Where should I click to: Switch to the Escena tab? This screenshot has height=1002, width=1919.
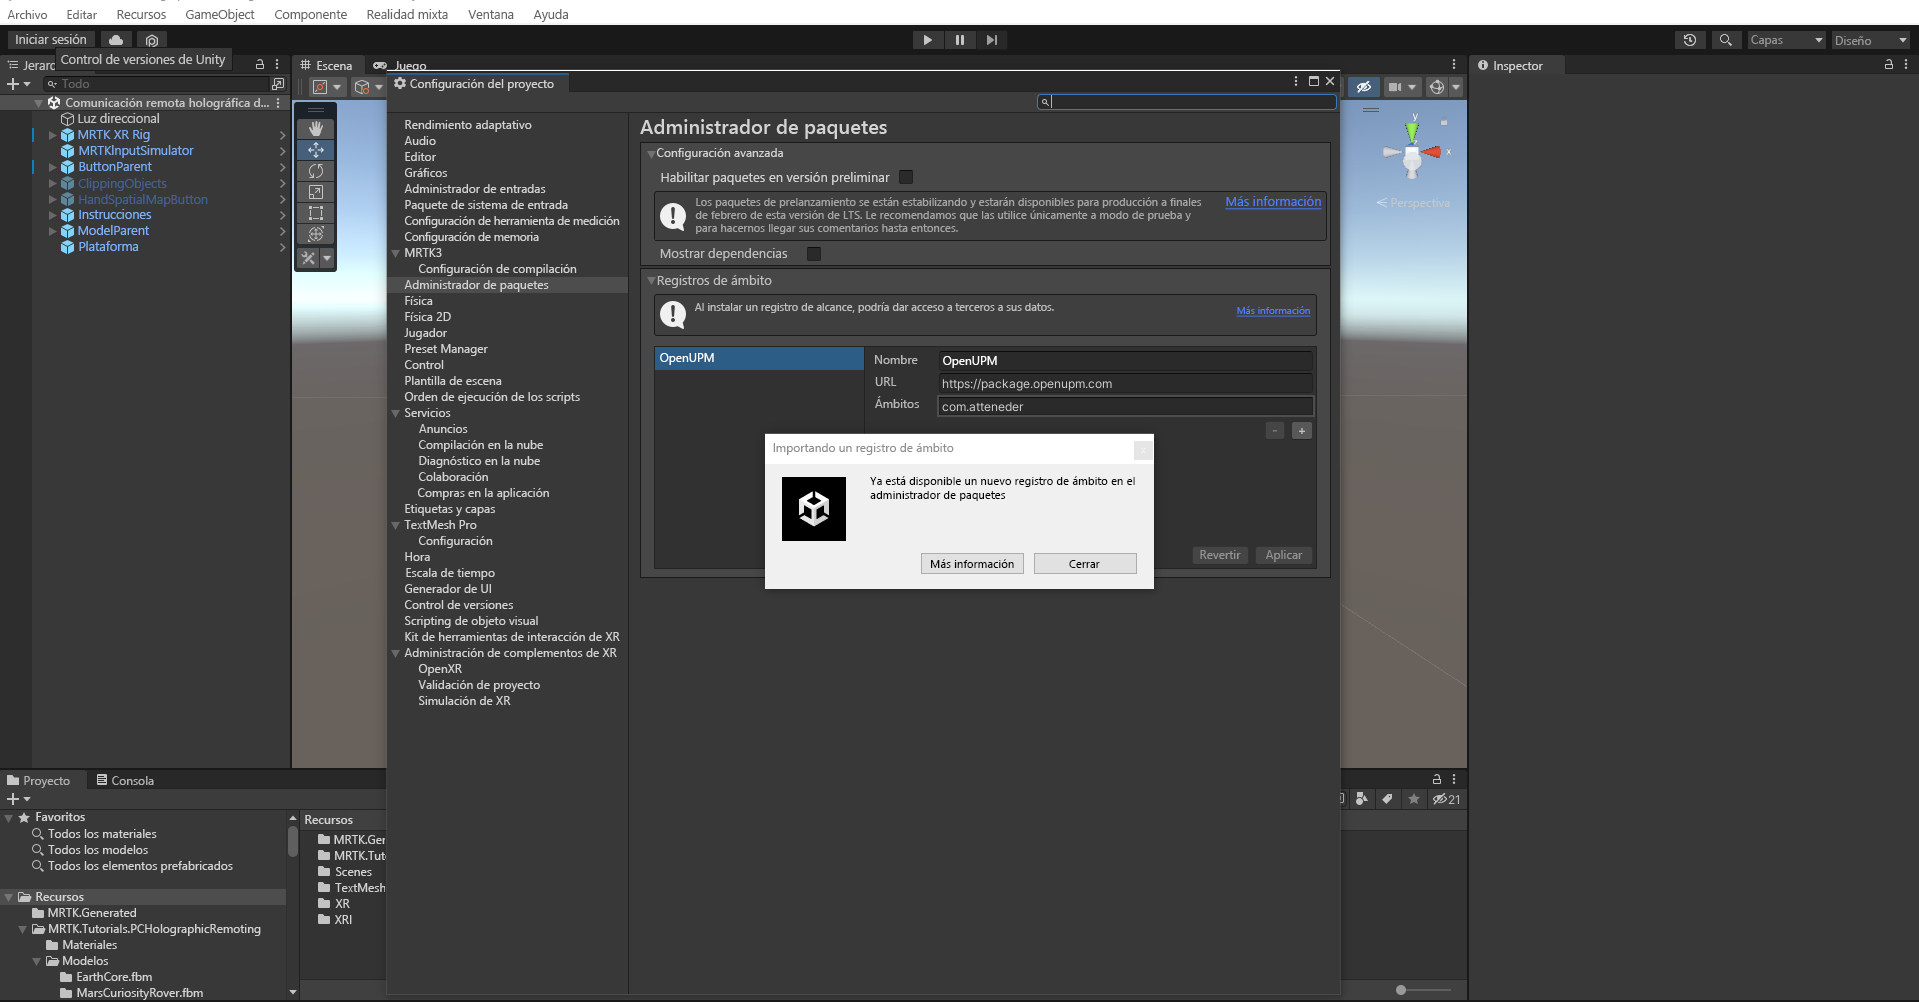click(x=327, y=65)
